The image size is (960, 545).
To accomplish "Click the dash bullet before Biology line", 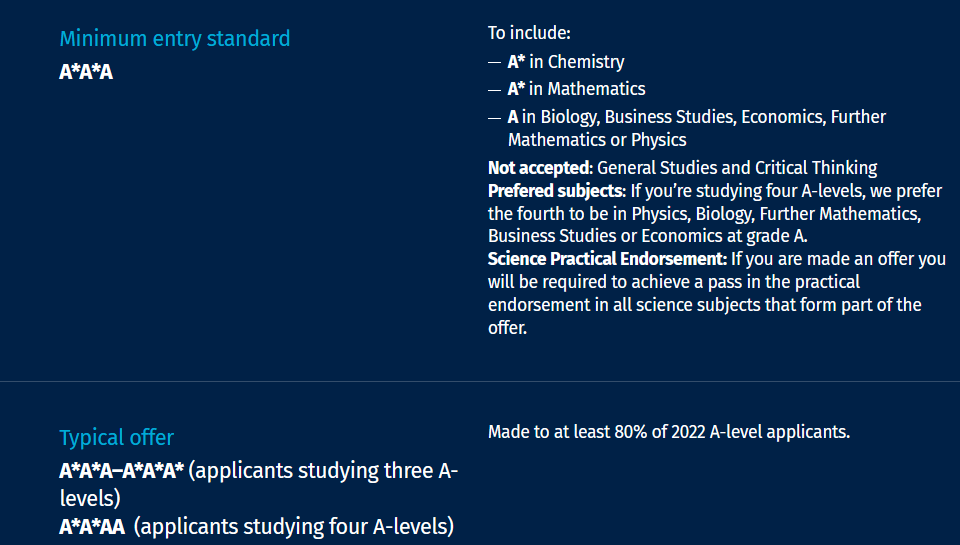I will (x=495, y=118).
